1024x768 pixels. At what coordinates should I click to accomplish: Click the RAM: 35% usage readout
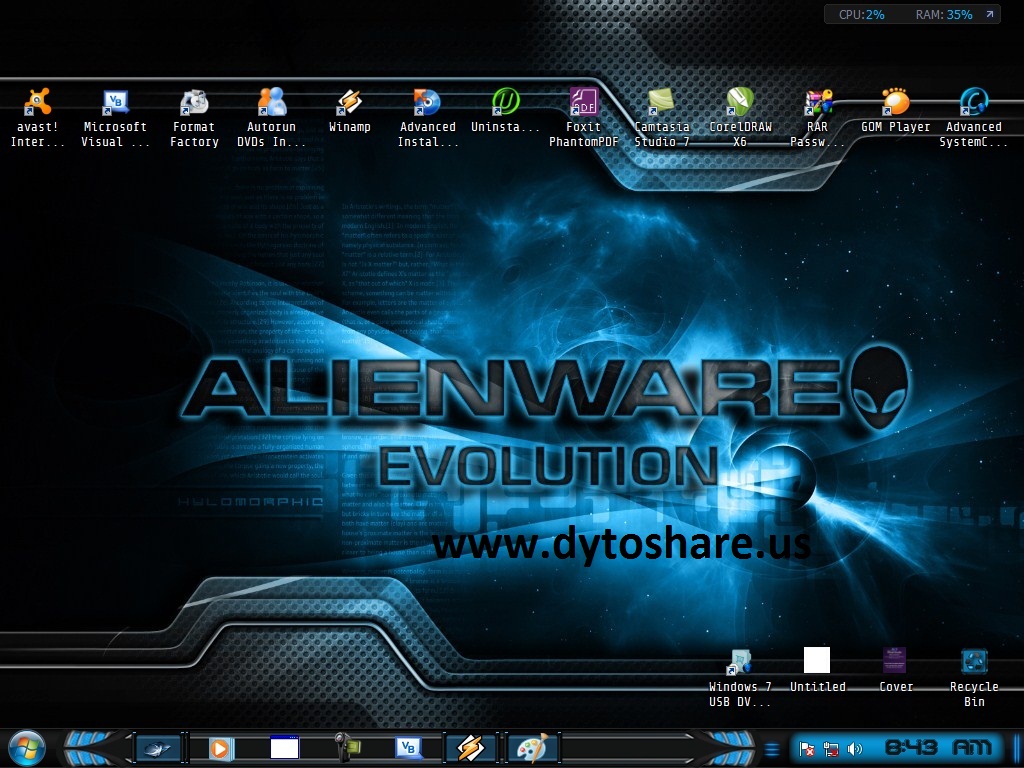(x=944, y=14)
